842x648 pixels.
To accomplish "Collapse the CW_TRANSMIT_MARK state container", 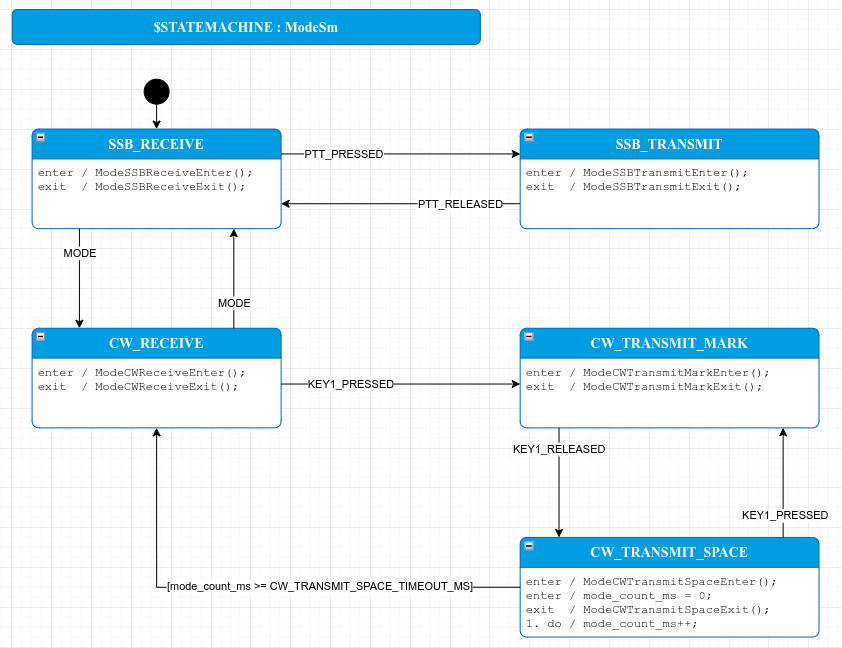I will click(529, 336).
